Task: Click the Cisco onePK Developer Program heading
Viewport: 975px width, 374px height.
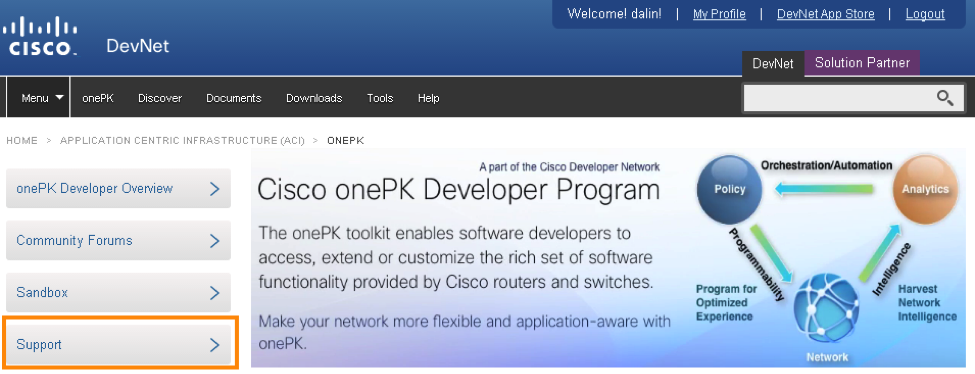Action: 458,190
